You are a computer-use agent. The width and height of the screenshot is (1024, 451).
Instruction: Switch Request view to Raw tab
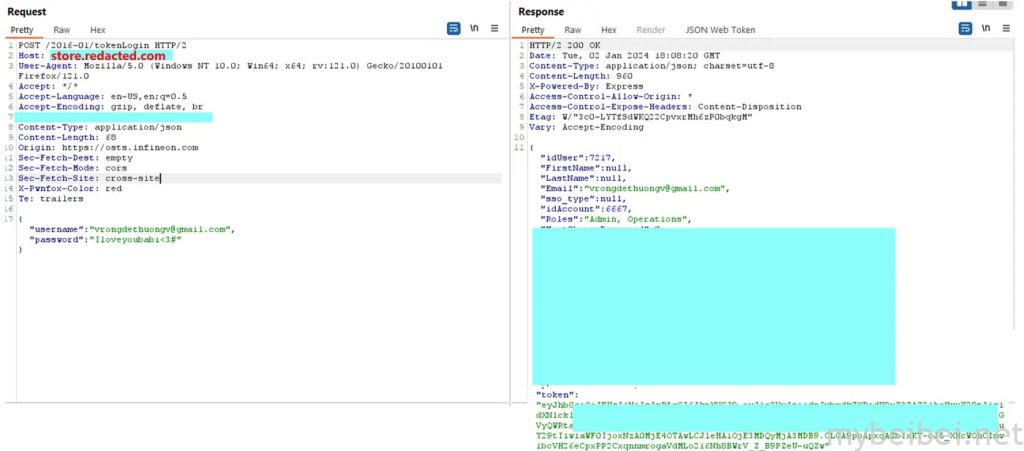point(62,30)
